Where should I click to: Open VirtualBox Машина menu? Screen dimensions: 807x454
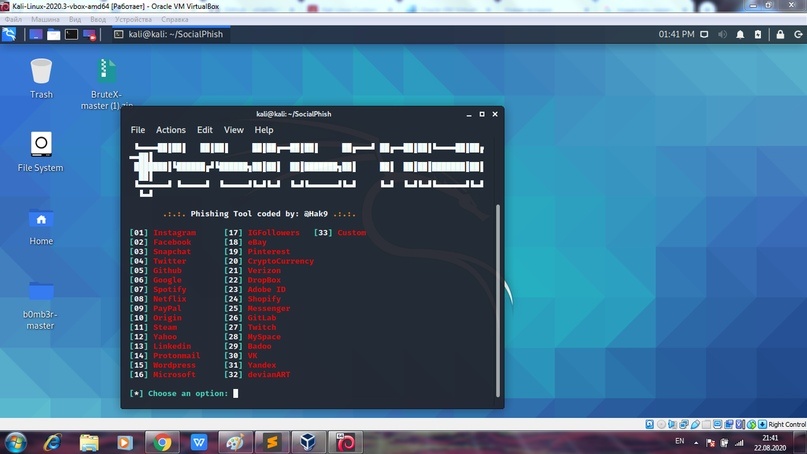click(45, 20)
